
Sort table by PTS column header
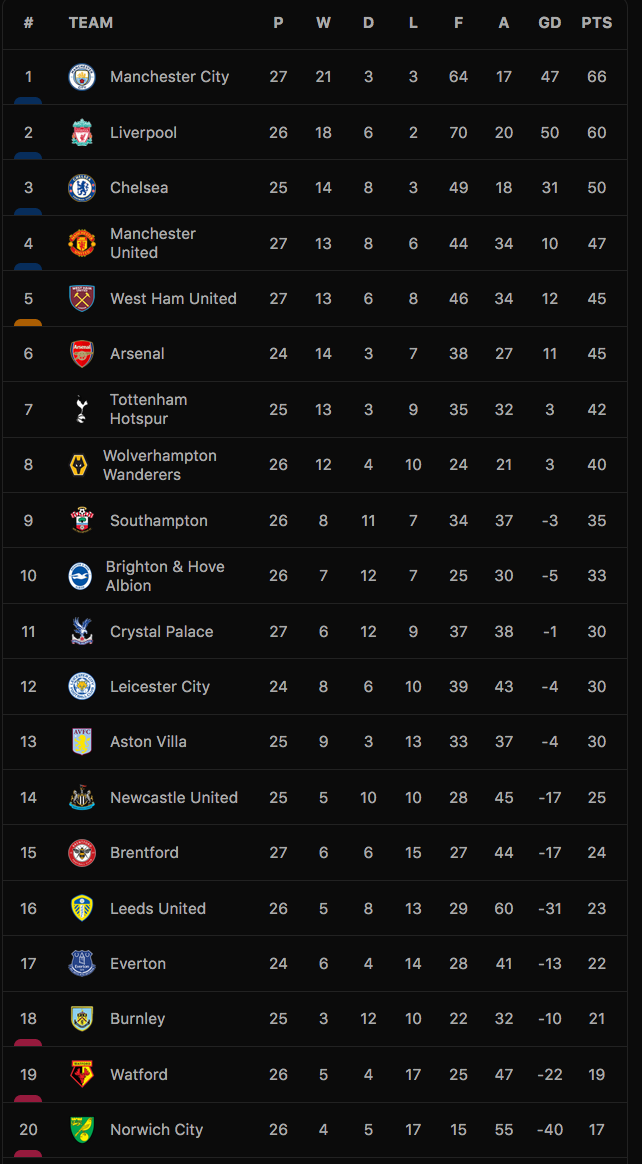[597, 23]
